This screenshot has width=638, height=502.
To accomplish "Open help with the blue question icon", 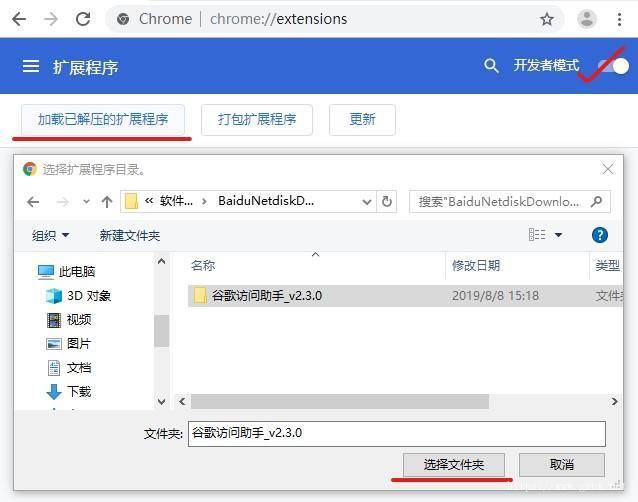I will click(600, 235).
